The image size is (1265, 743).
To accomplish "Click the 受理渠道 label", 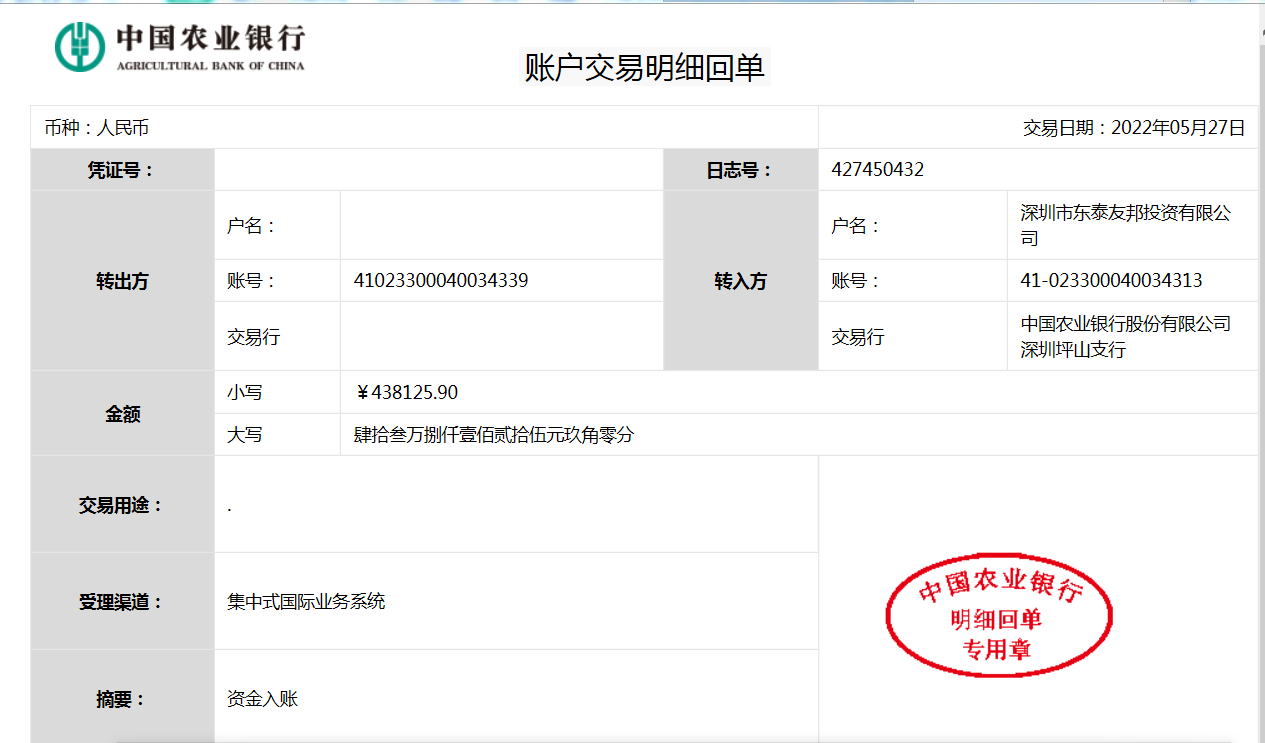I will [x=122, y=602].
